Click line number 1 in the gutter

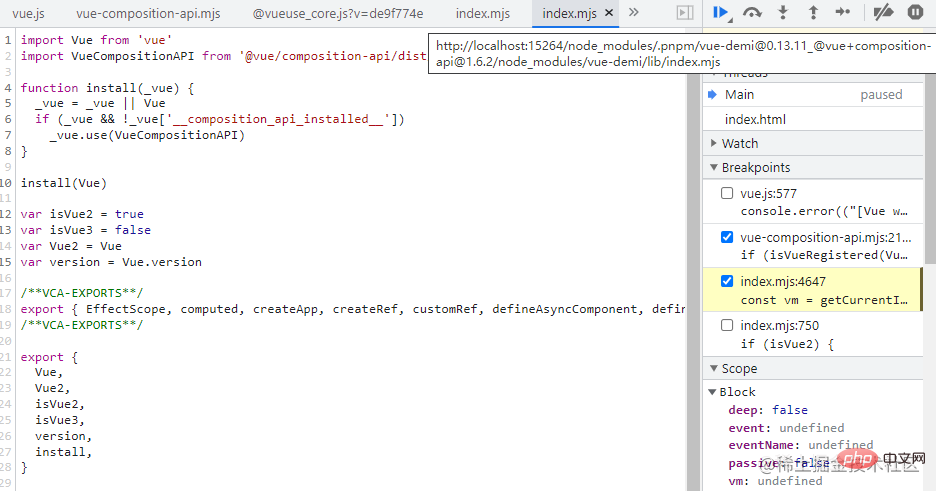[8, 40]
